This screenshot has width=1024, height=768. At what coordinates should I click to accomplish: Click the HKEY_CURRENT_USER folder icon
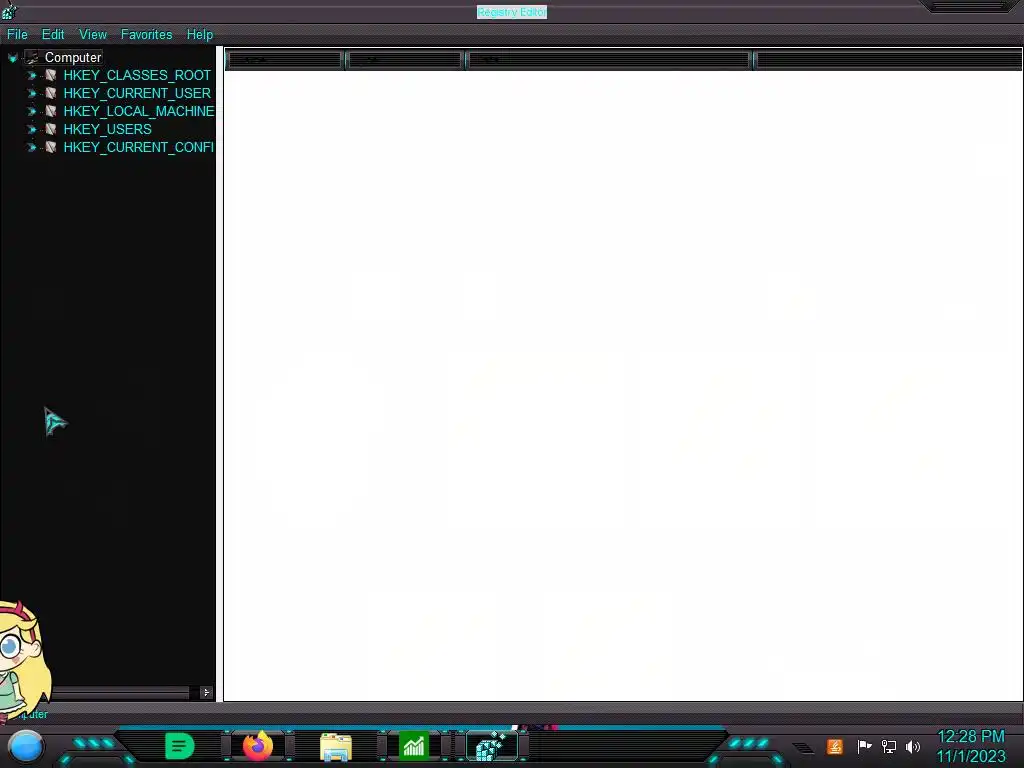tap(50, 93)
